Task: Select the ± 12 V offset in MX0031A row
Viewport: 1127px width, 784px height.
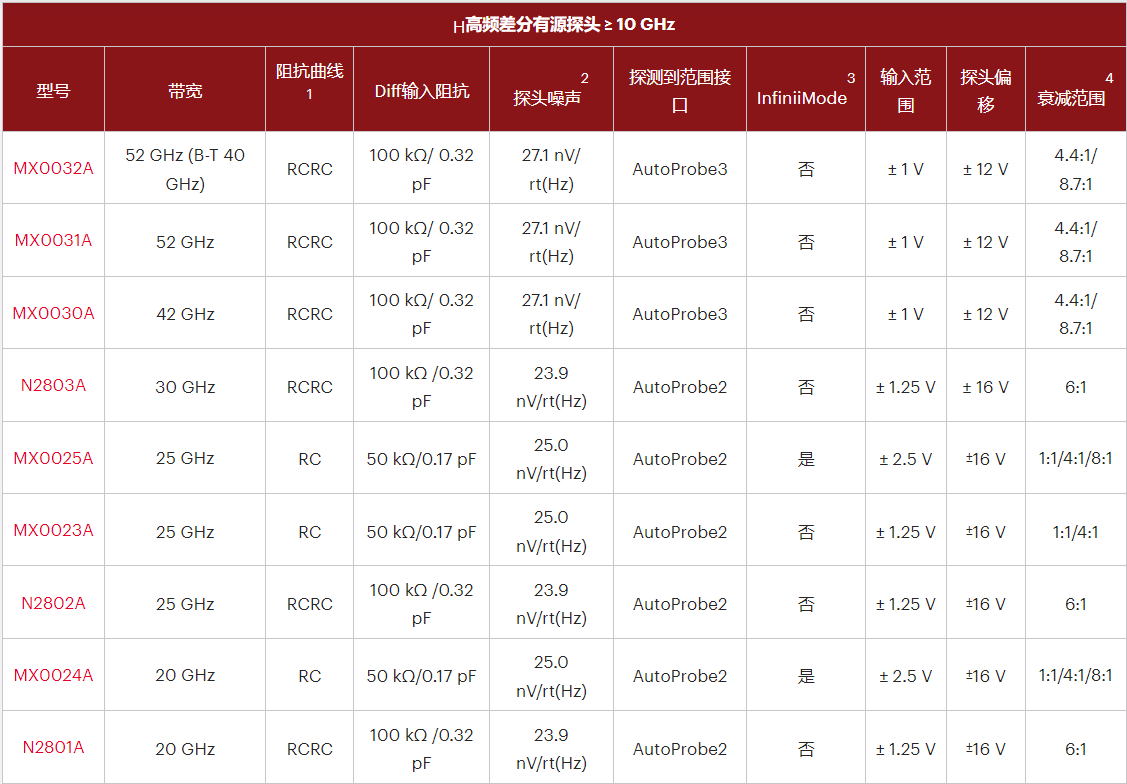Action: [985, 242]
